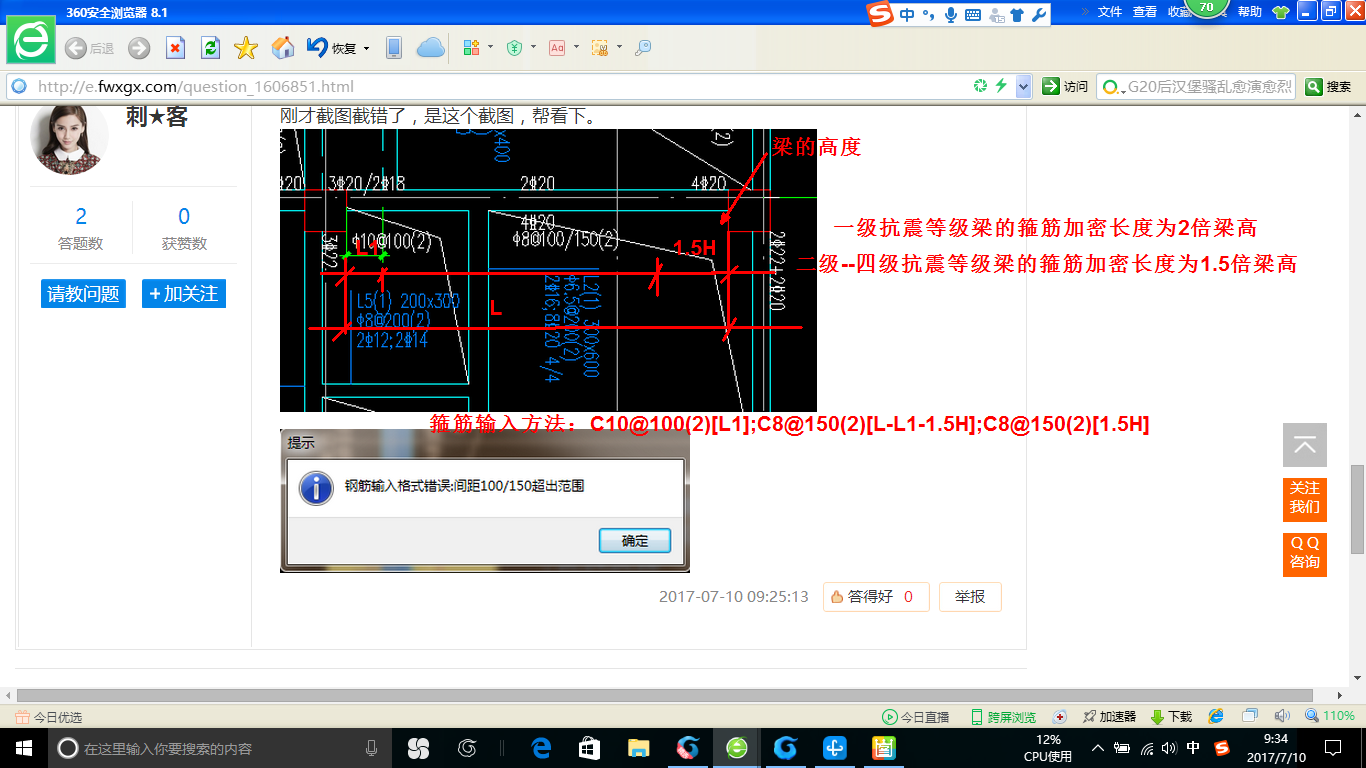
Task: Click the Sogou microphone voice input icon
Action: tap(950, 14)
